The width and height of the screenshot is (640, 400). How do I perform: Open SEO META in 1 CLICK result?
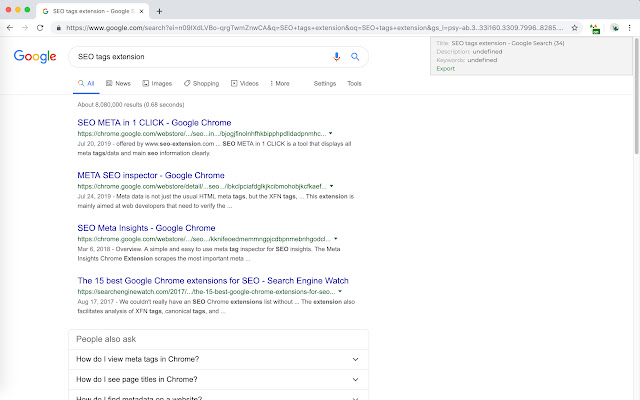click(154, 122)
